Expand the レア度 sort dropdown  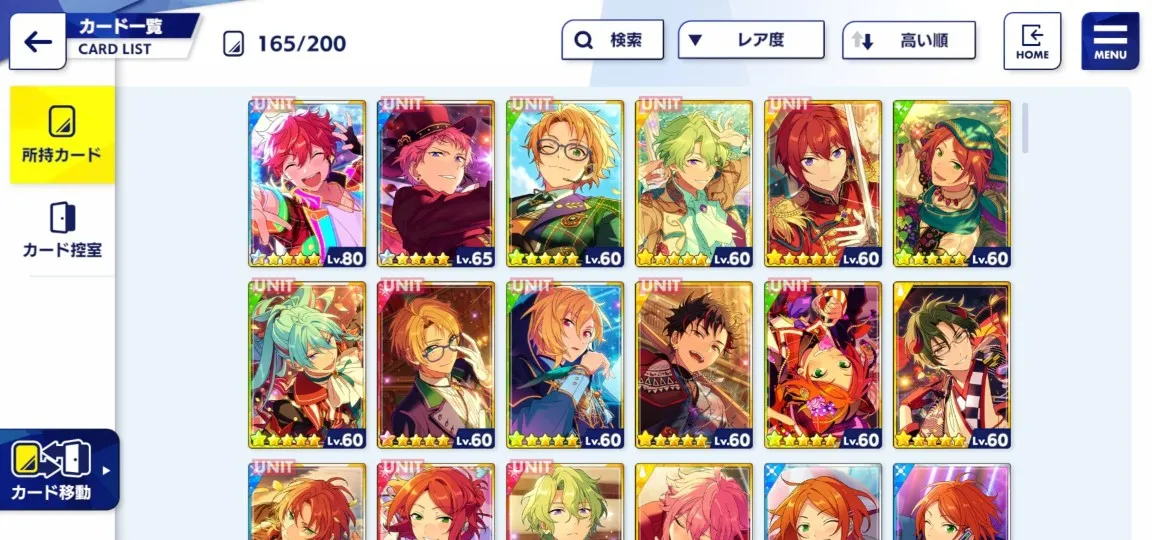pos(751,40)
